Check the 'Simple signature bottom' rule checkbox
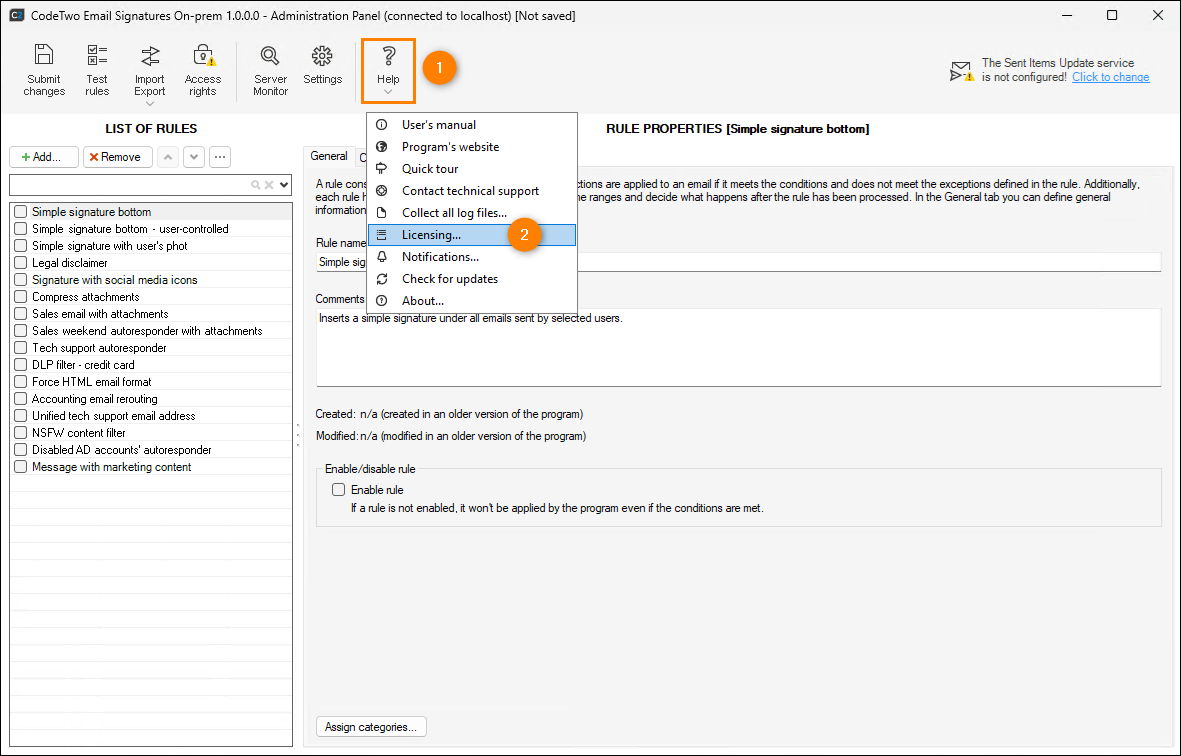This screenshot has width=1181, height=756. (20, 211)
